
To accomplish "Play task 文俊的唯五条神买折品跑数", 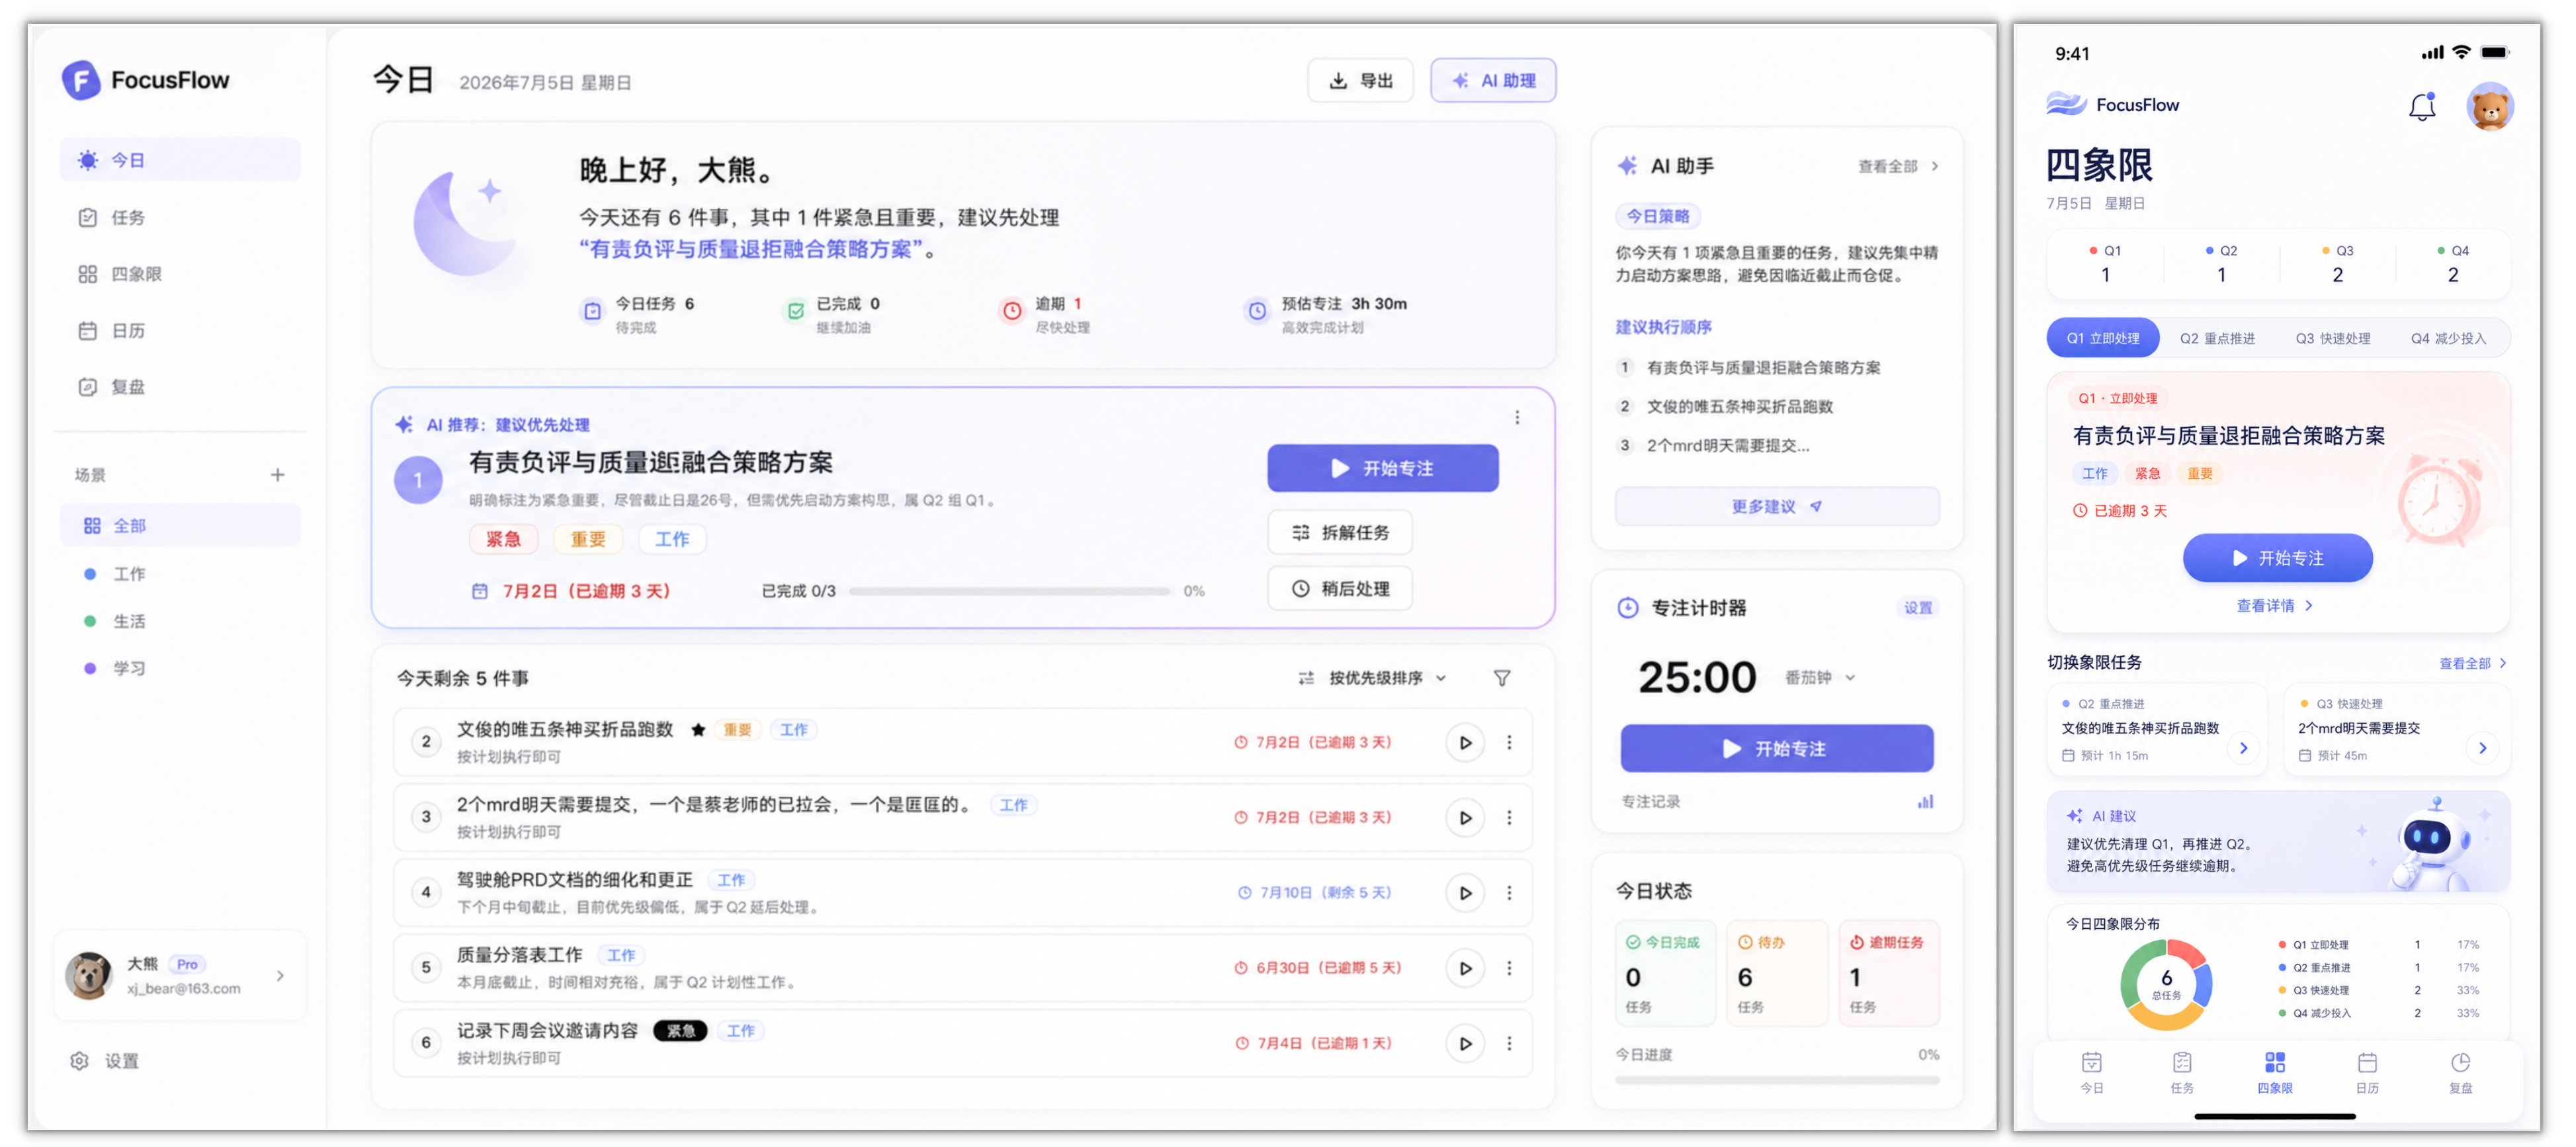I will tap(1465, 742).
